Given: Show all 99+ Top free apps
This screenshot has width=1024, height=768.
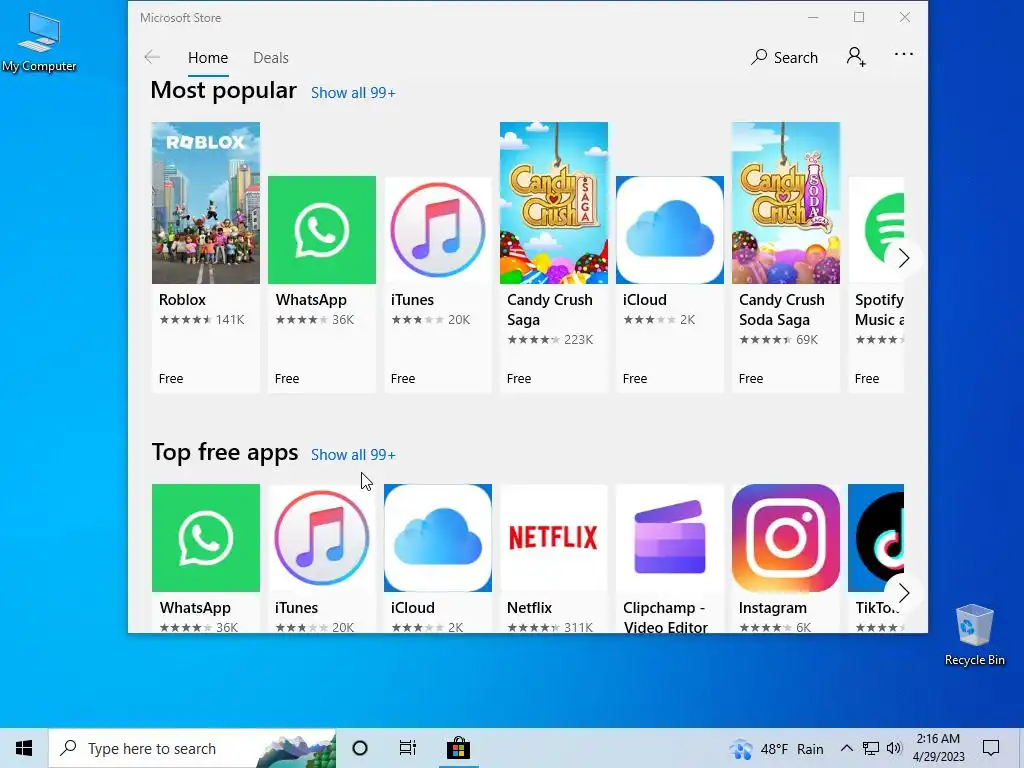Looking at the screenshot, I should coord(353,455).
